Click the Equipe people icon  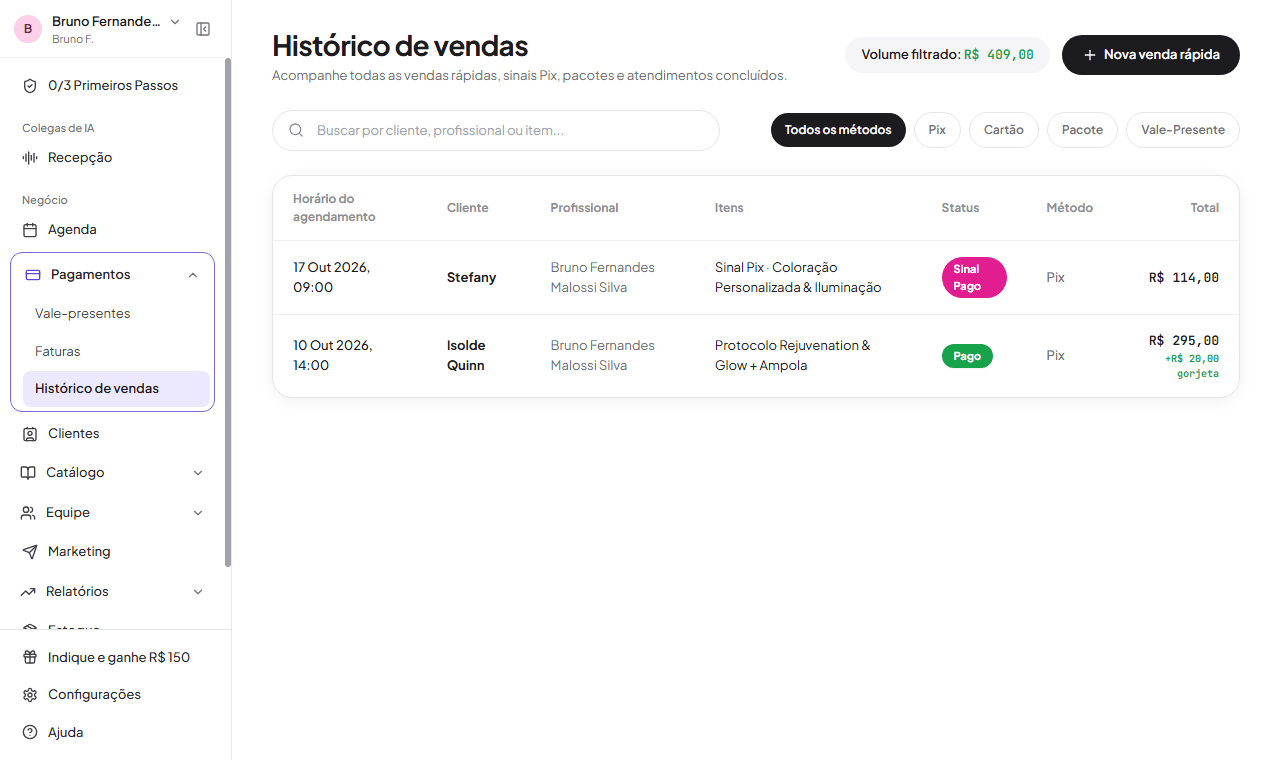[x=28, y=513]
